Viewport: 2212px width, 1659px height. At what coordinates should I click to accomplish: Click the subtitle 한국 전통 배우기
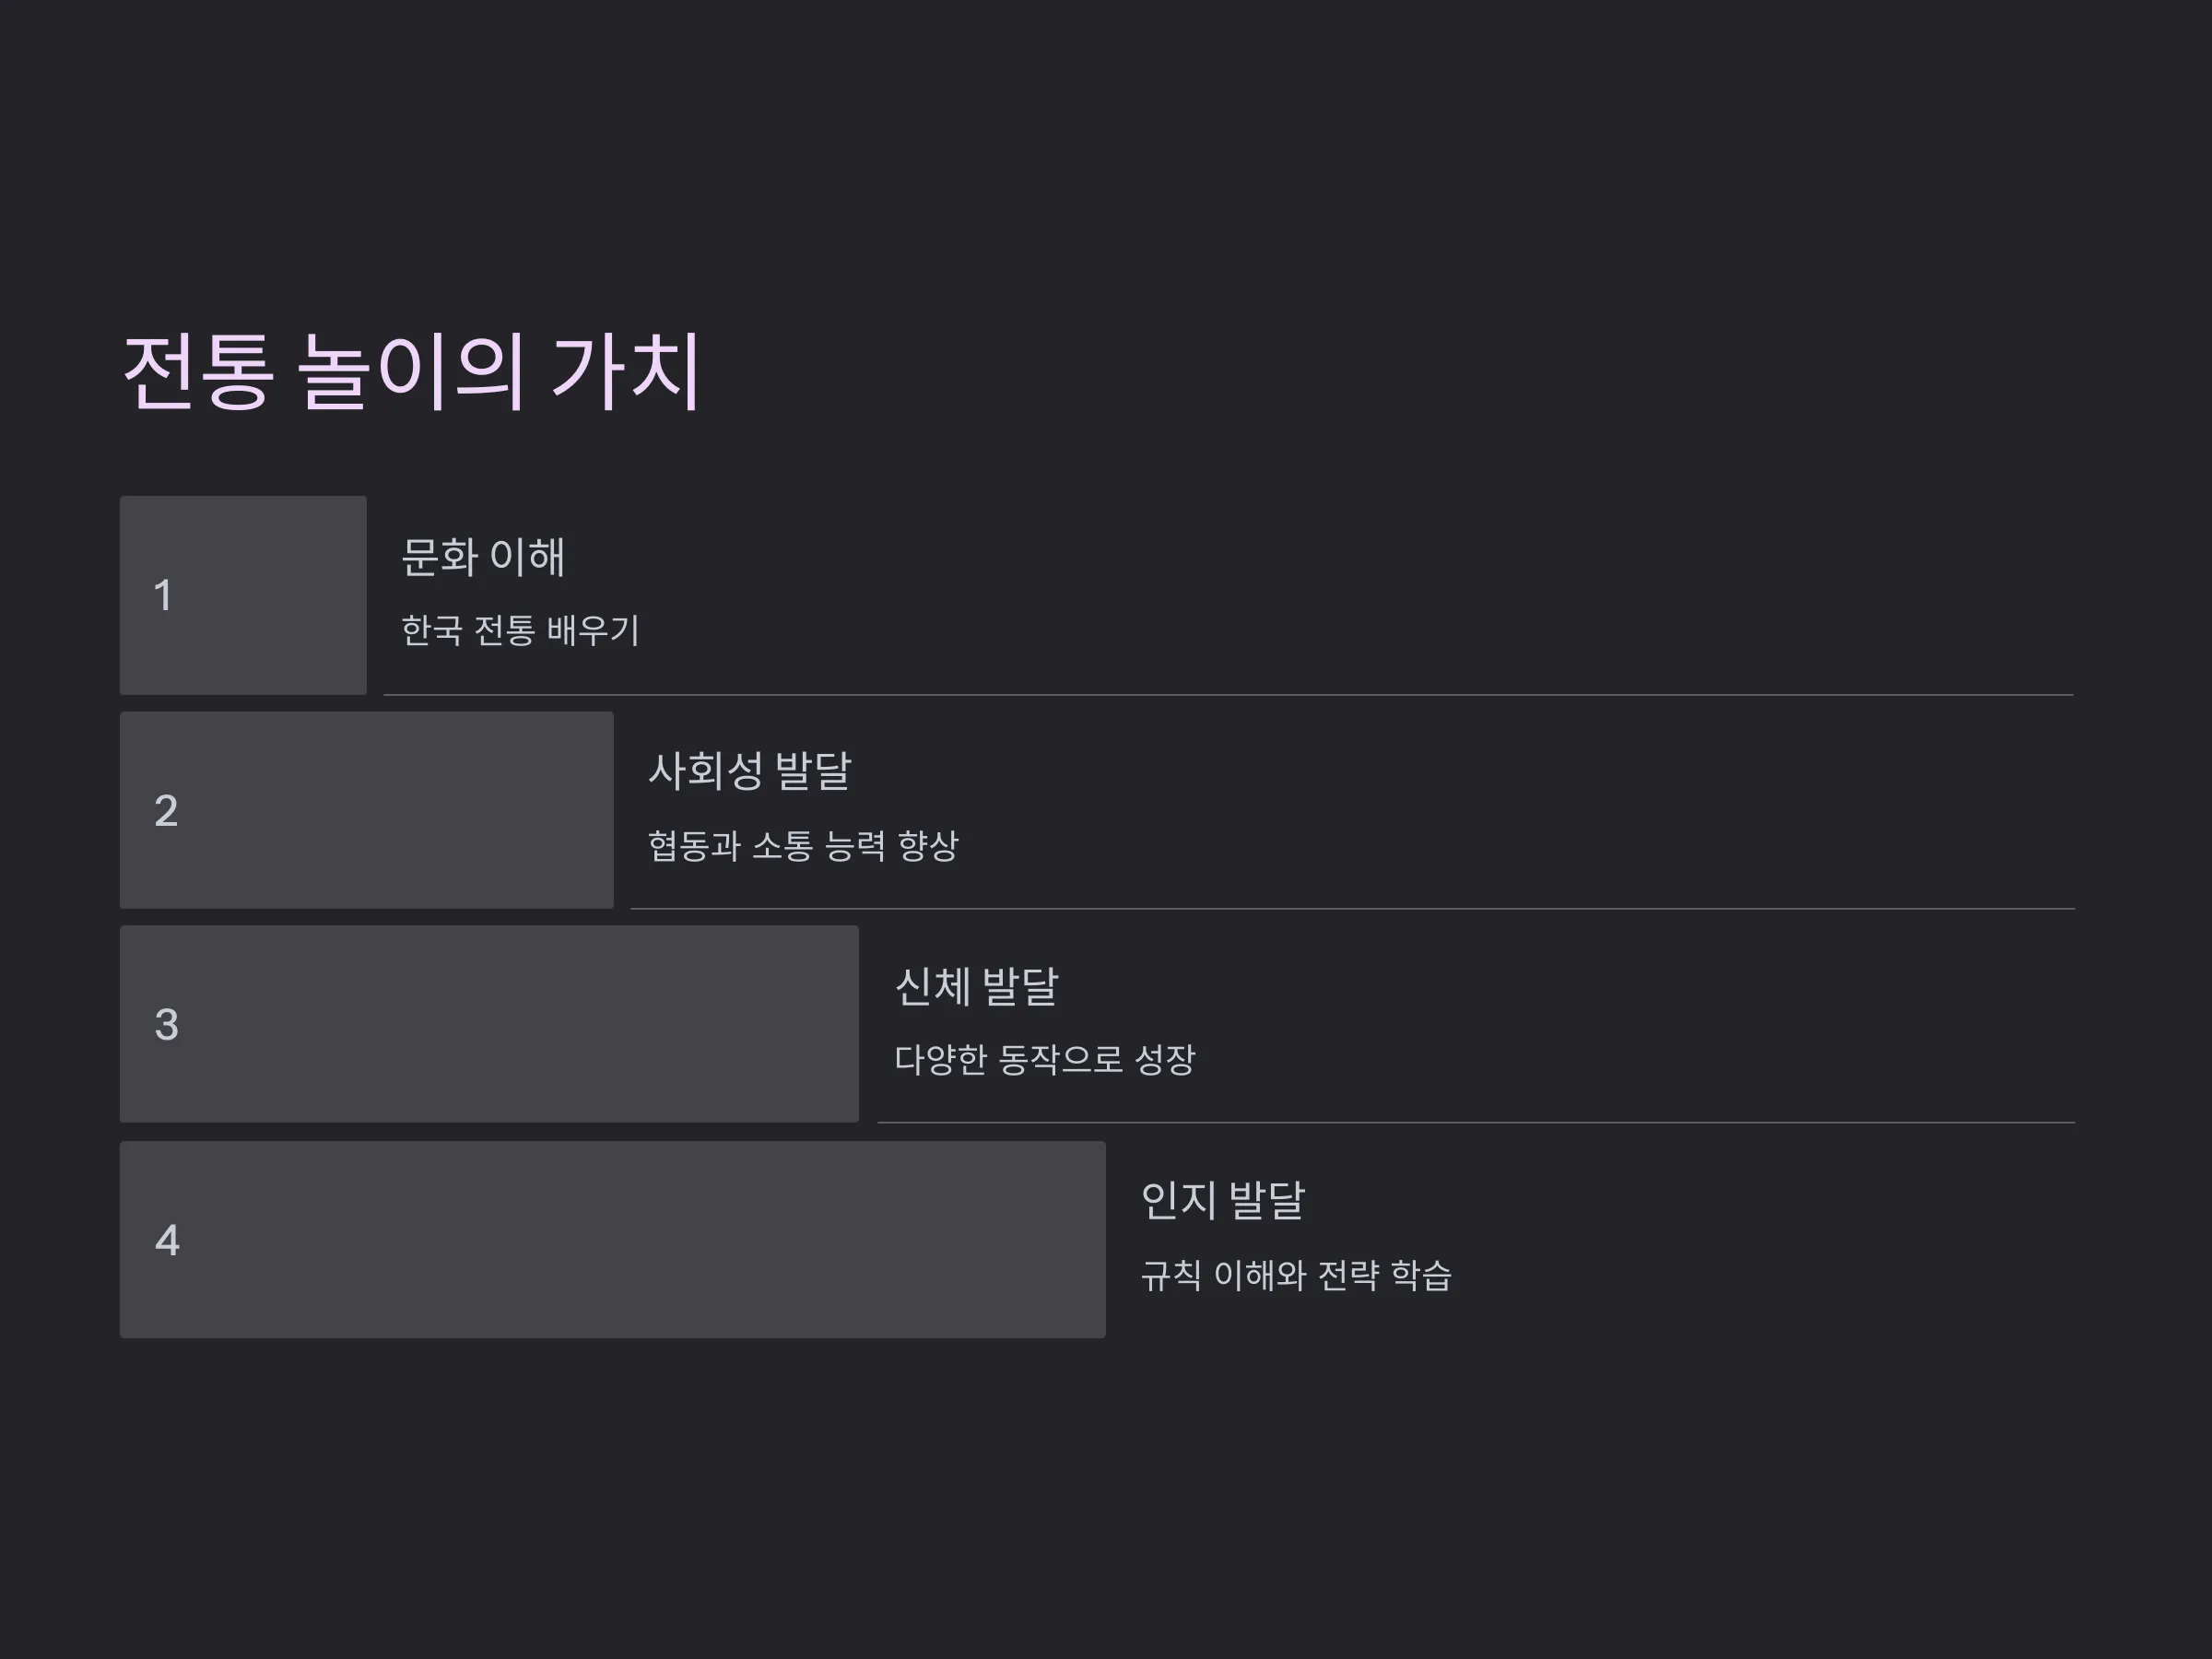520,630
